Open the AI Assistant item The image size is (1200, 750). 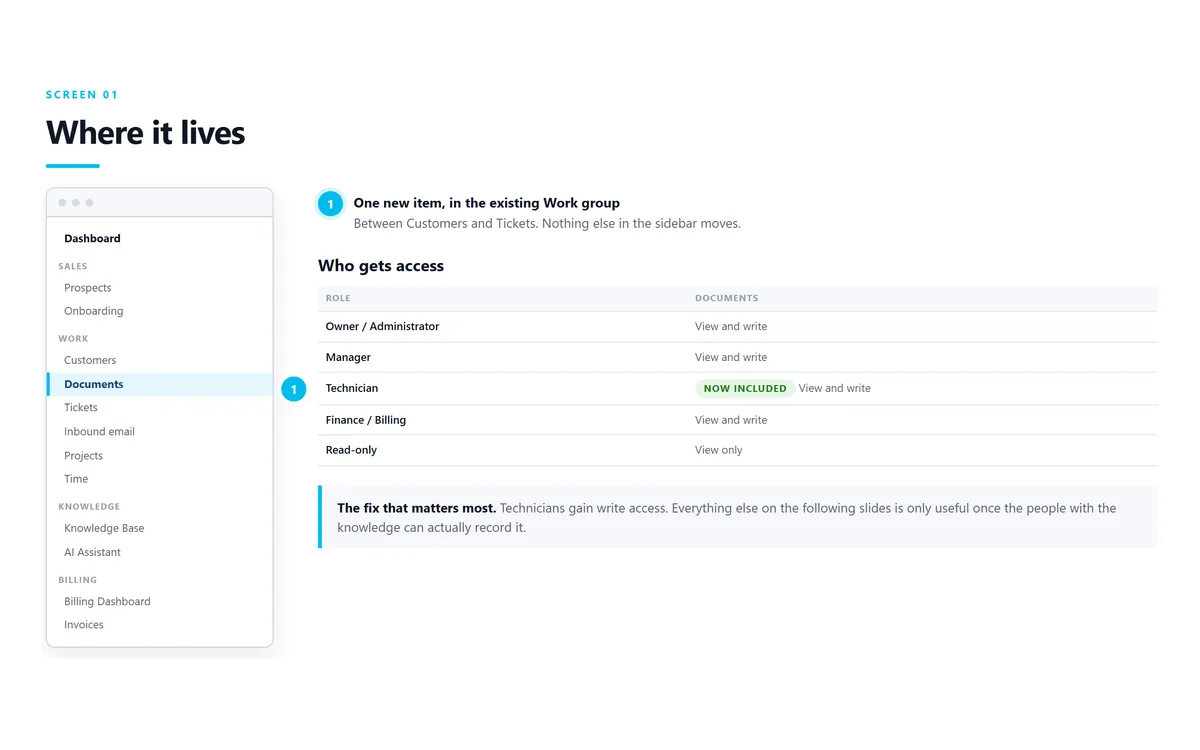pos(92,552)
